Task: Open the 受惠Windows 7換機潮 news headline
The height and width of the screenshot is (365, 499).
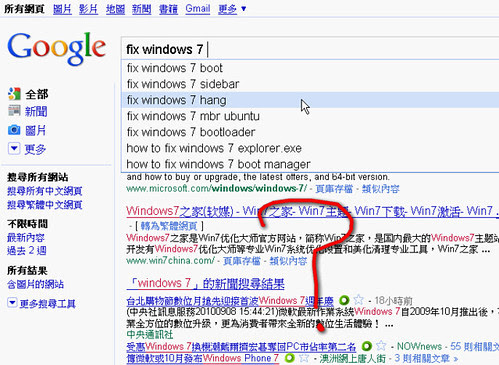Action: 241,347
